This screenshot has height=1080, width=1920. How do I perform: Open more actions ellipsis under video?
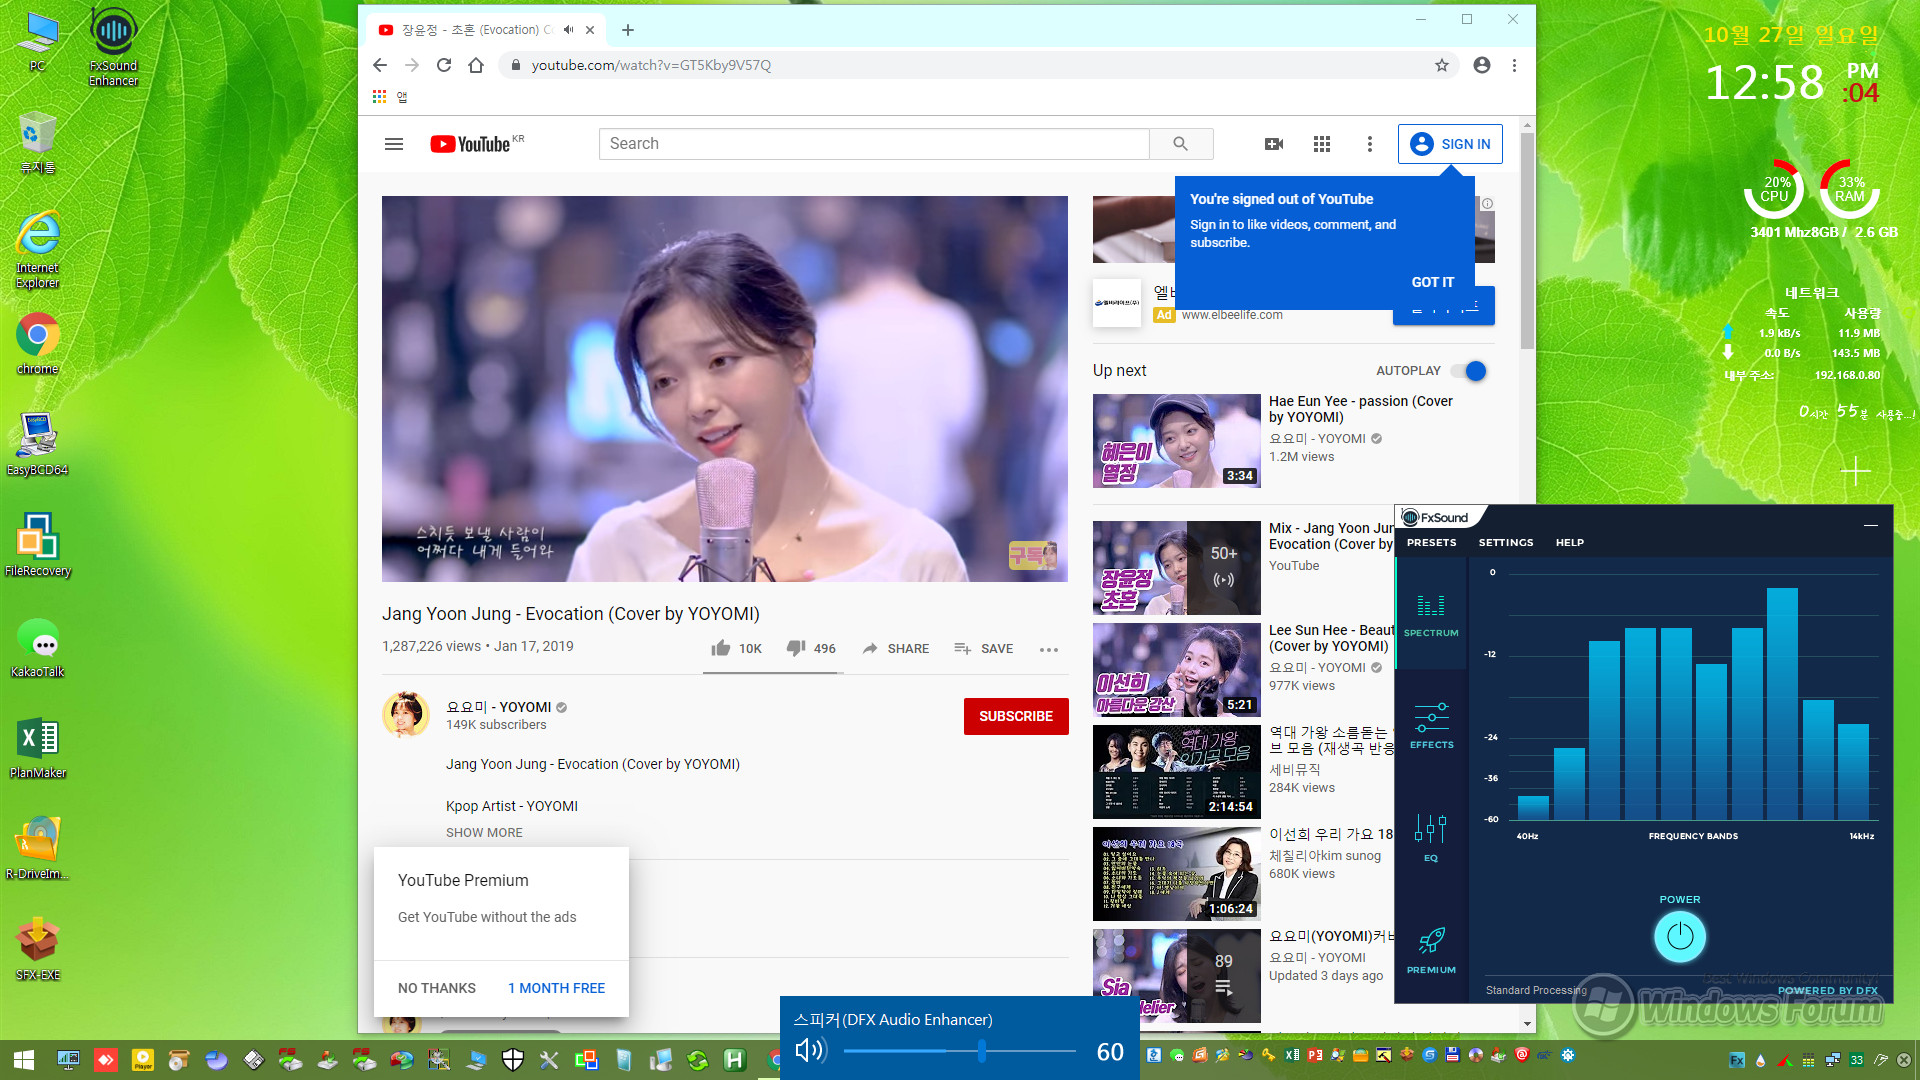pos(1048,650)
